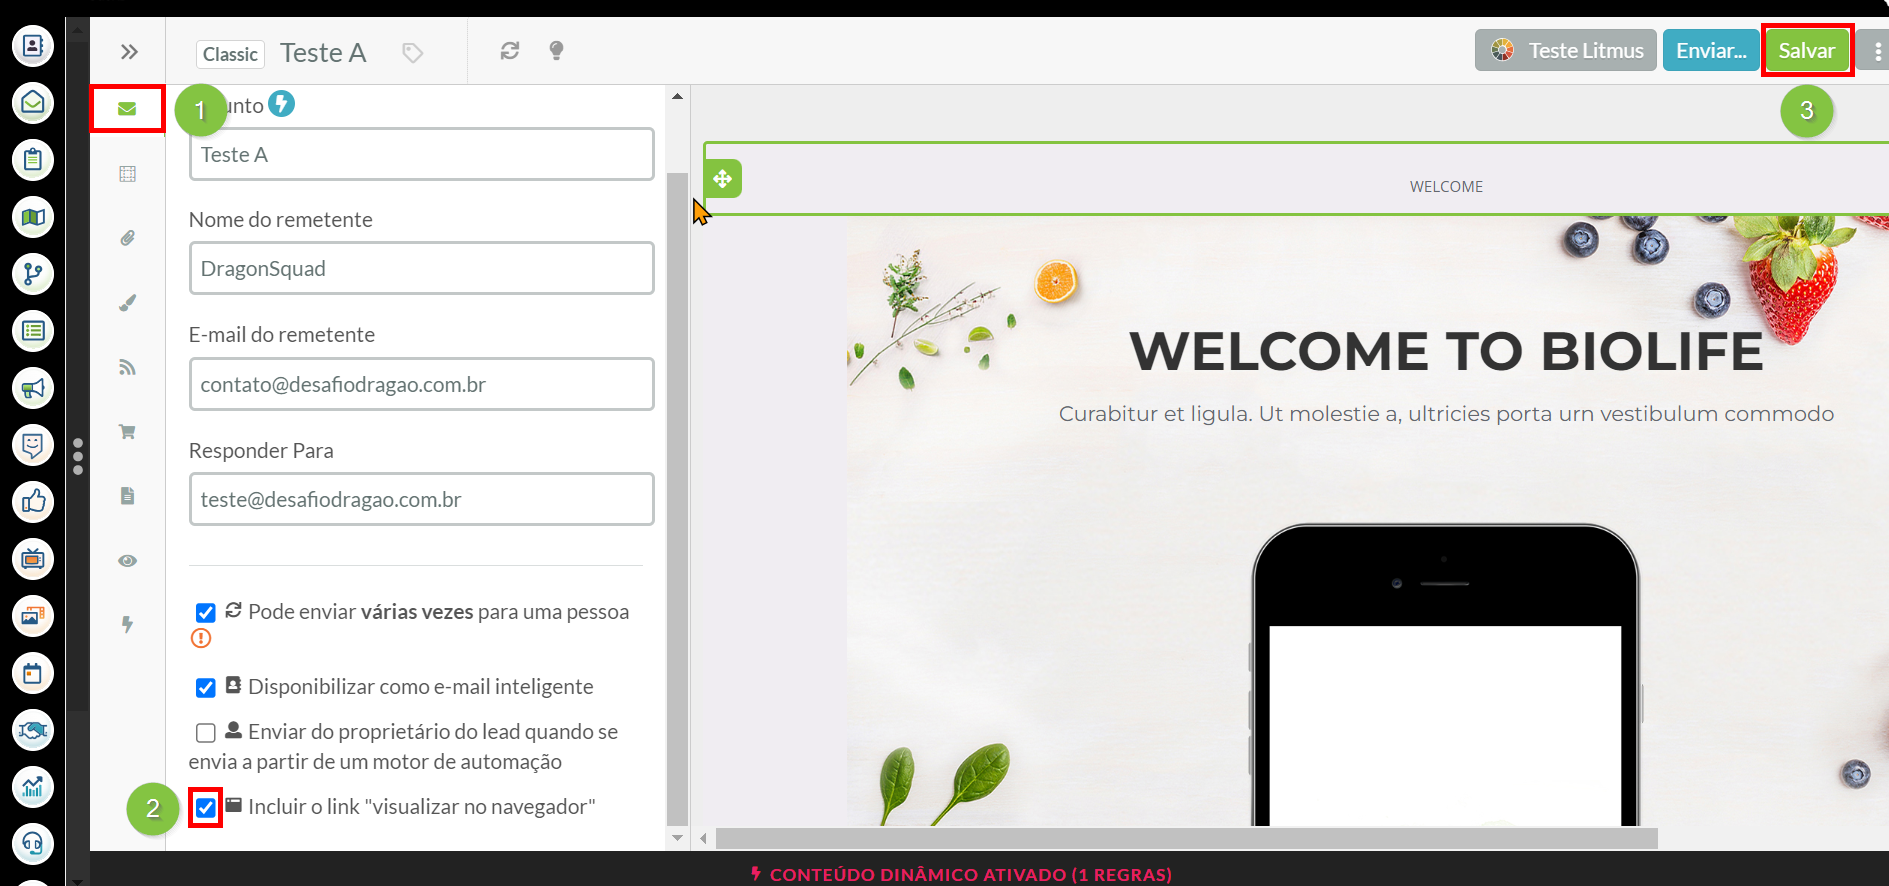Open the shopping cart panel

[x=127, y=432]
